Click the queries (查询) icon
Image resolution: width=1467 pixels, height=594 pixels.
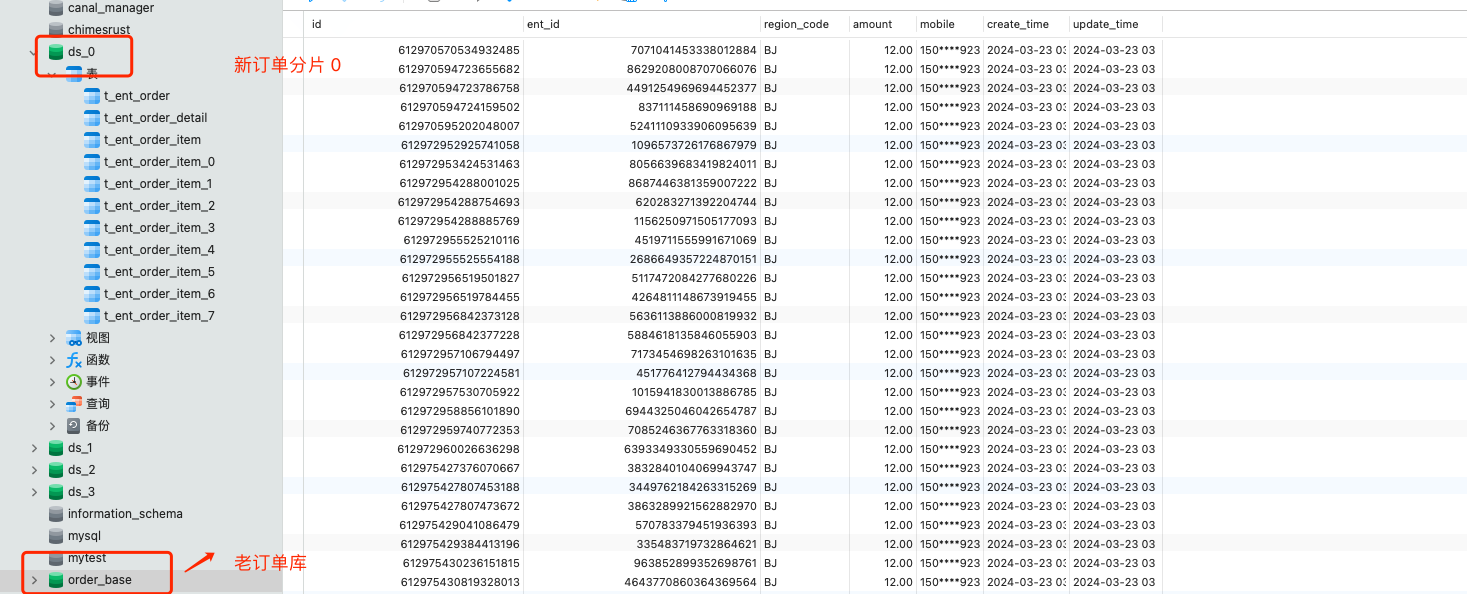point(74,404)
